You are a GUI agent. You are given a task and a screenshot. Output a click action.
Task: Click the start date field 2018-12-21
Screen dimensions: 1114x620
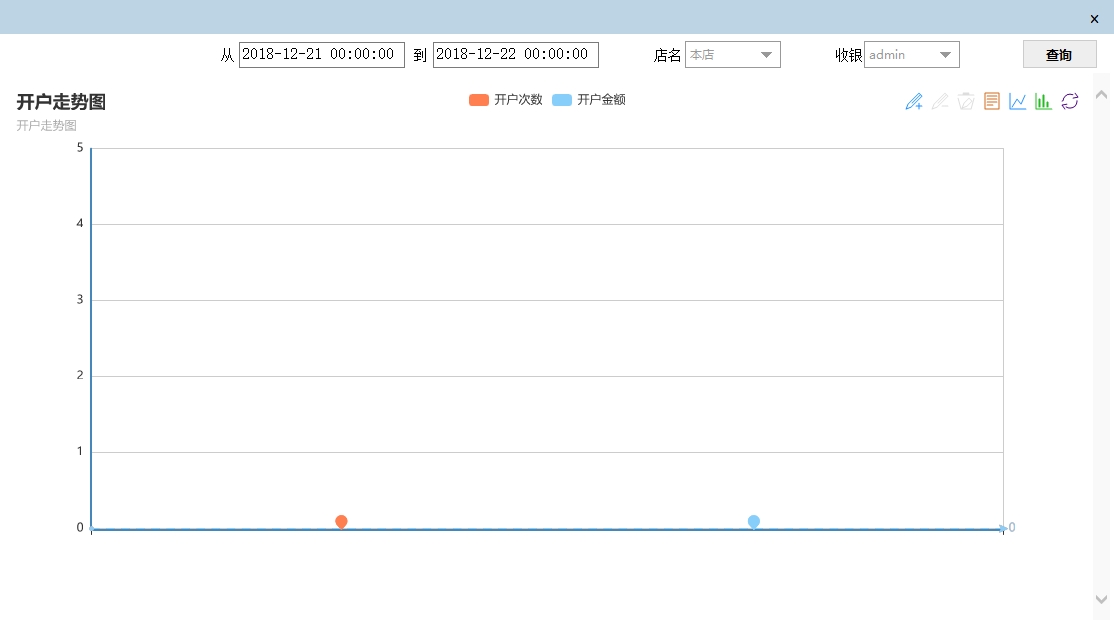point(321,55)
